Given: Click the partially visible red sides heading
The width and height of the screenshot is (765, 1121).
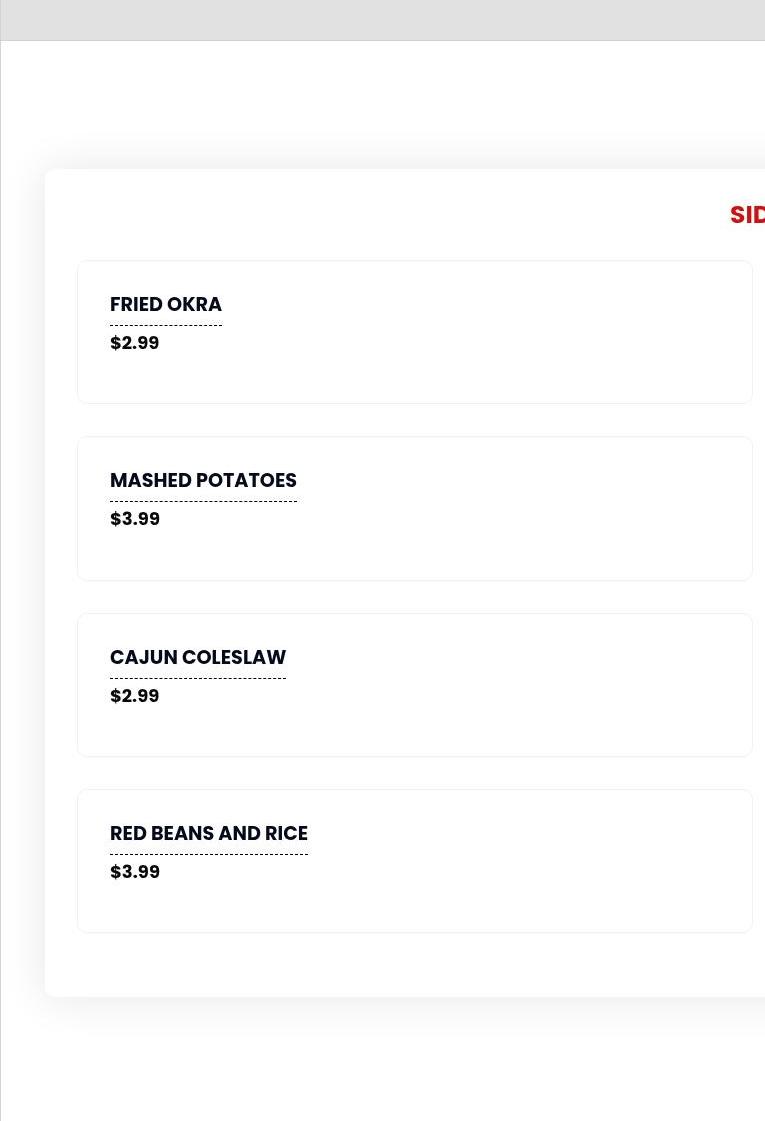Looking at the screenshot, I should pyautogui.click(x=747, y=215).
